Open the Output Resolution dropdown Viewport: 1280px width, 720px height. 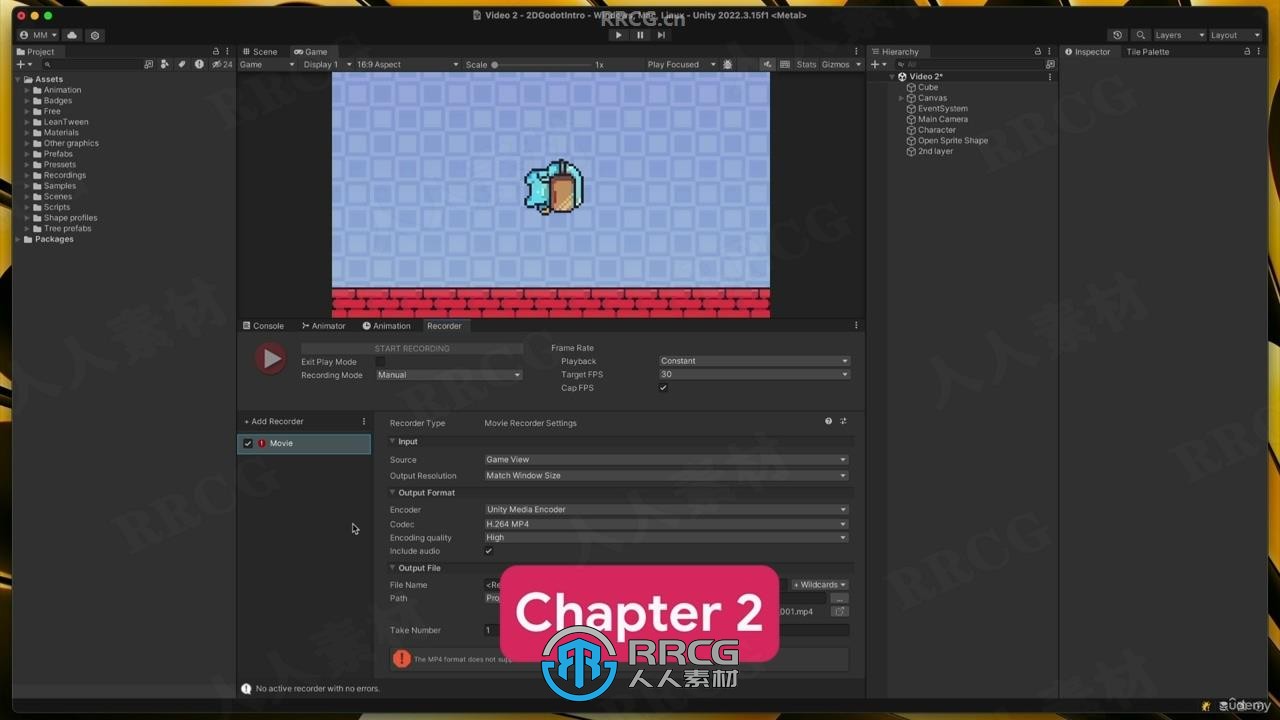coord(666,476)
